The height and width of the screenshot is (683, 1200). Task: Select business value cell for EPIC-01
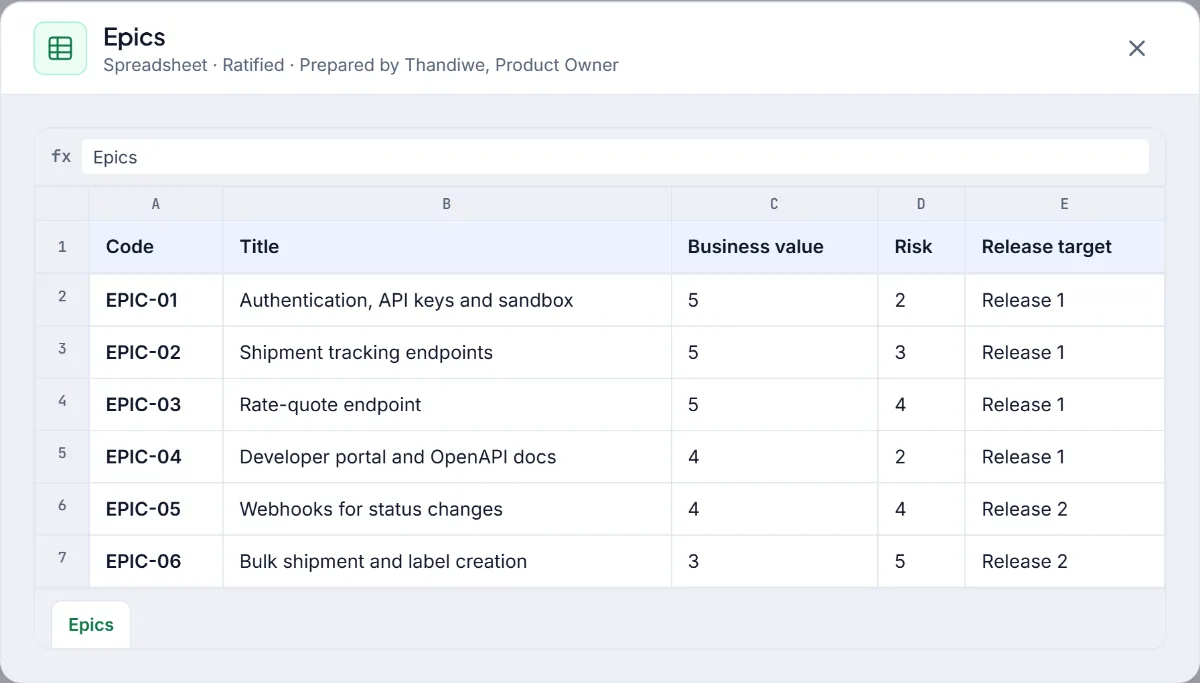click(774, 300)
